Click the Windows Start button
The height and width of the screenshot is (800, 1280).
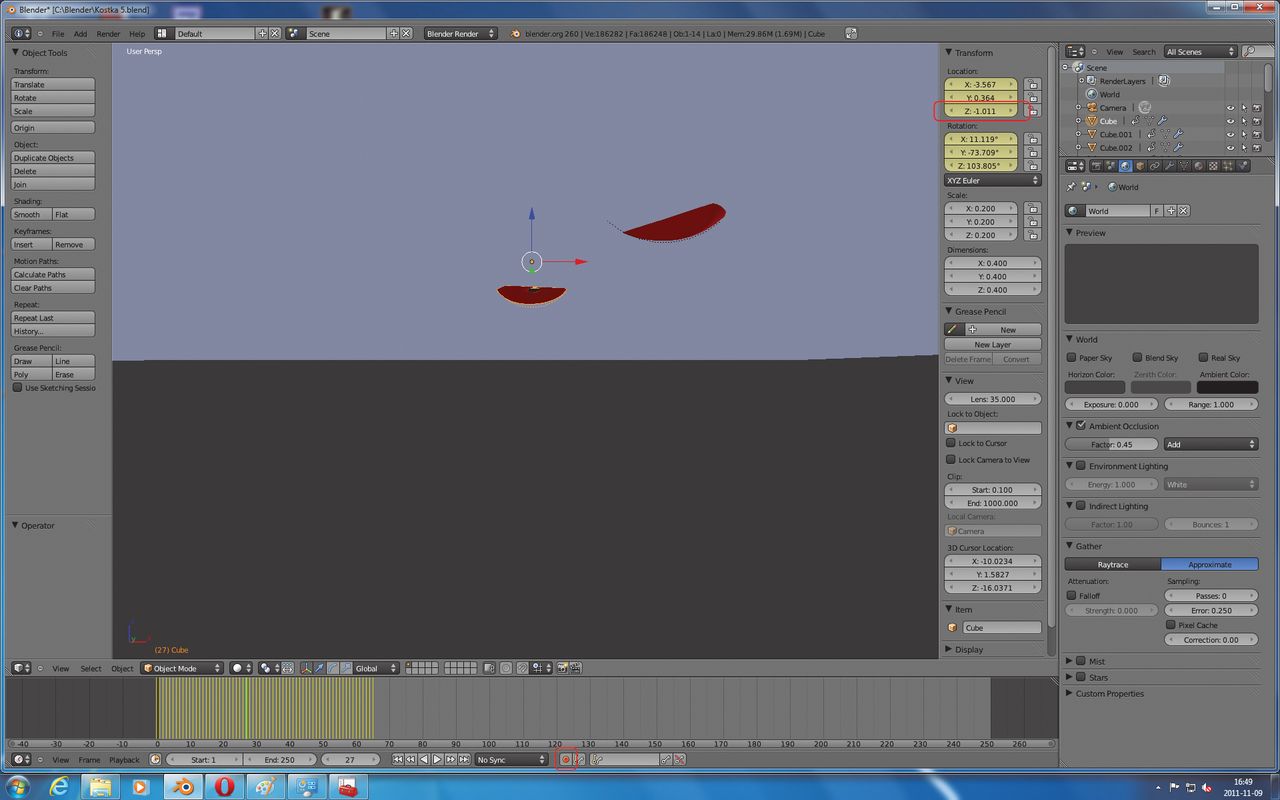pos(17,786)
